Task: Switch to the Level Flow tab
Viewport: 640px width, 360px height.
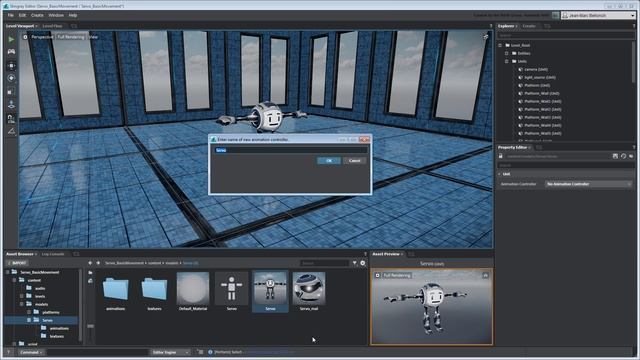Action: click(x=53, y=26)
